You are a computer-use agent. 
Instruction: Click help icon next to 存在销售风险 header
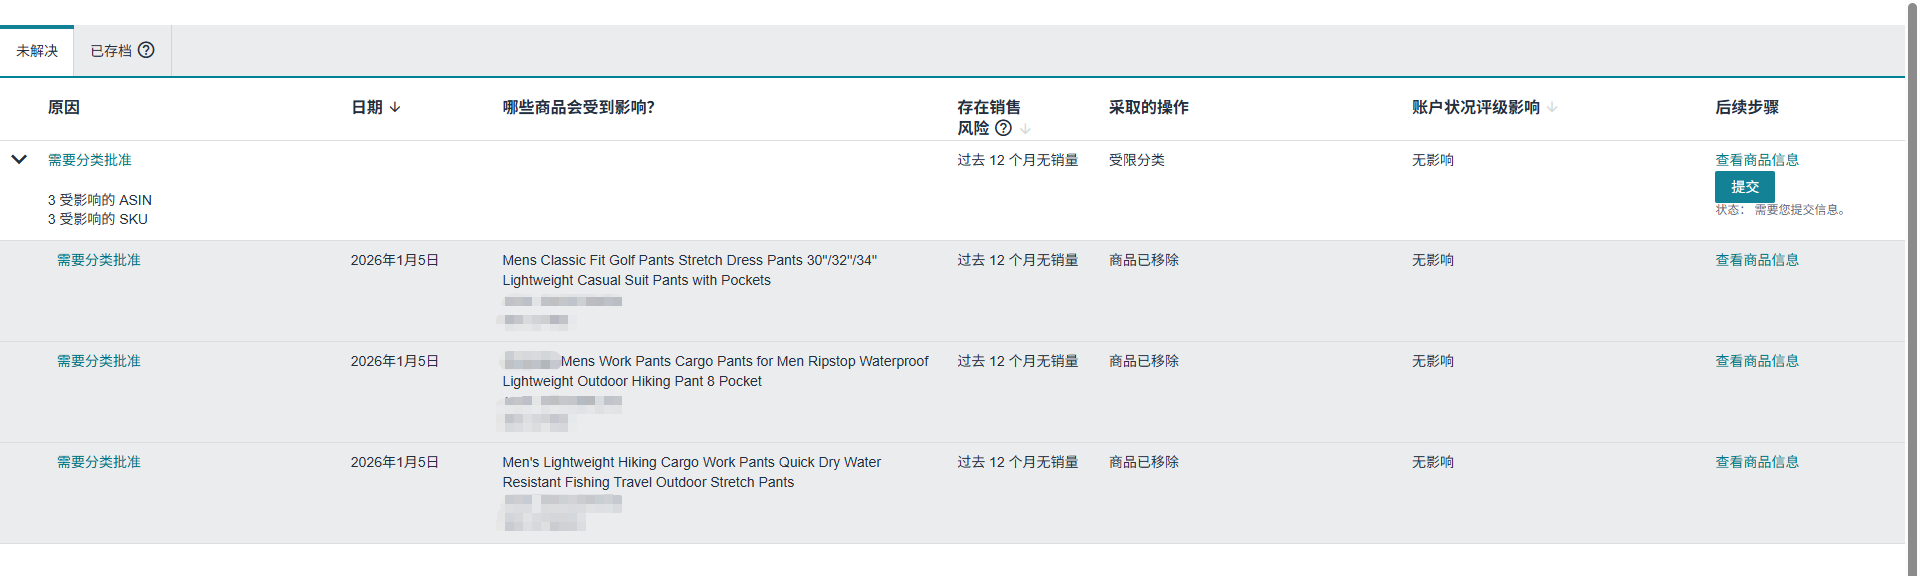tap(1003, 128)
